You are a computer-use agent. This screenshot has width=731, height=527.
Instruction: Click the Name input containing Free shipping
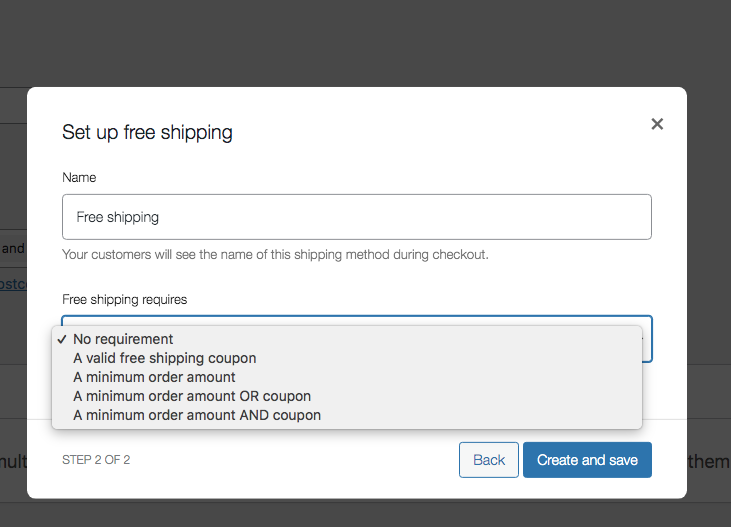pyautogui.click(x=357, y=217)
